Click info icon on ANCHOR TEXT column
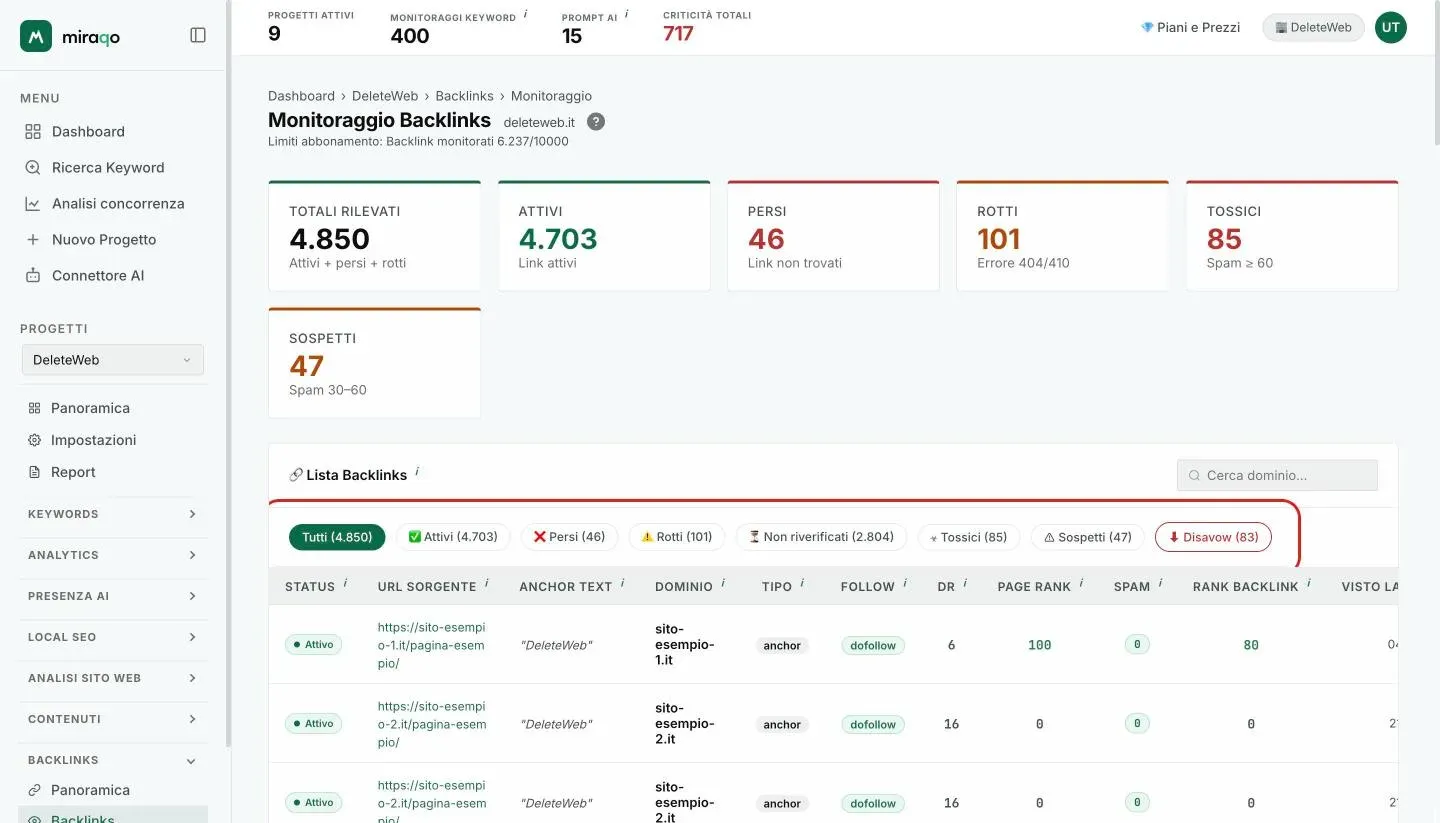This screenshot has width=1440, height=823. tap(622, 583)
